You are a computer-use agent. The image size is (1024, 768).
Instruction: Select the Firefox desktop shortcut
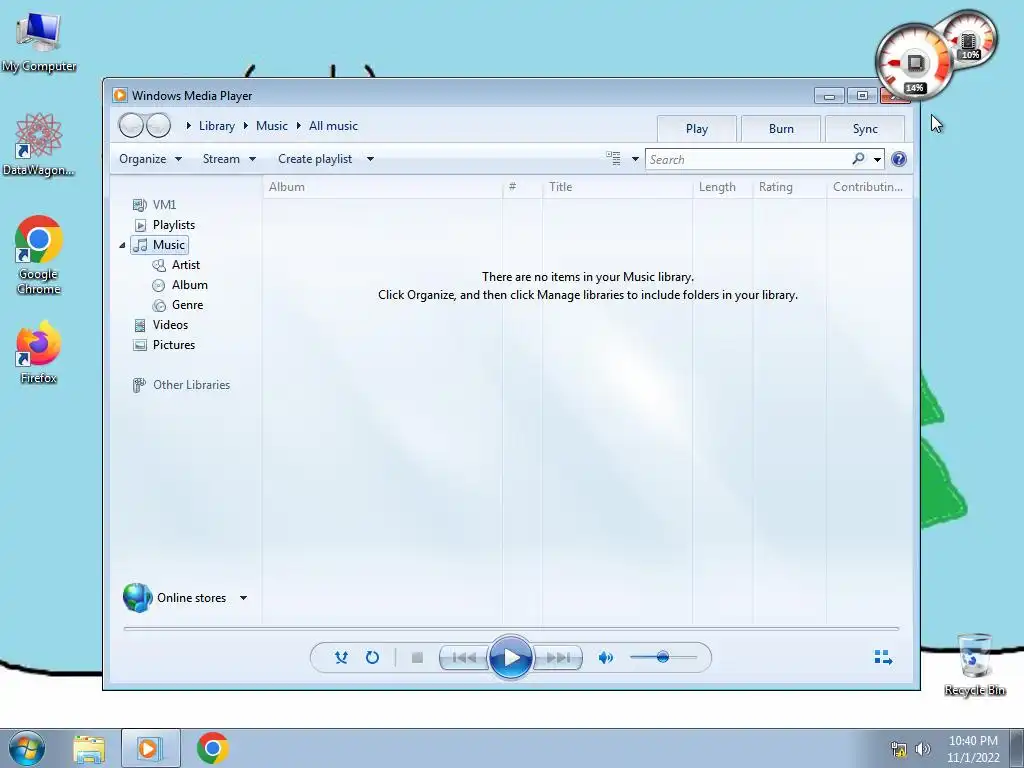coord(39,352)
